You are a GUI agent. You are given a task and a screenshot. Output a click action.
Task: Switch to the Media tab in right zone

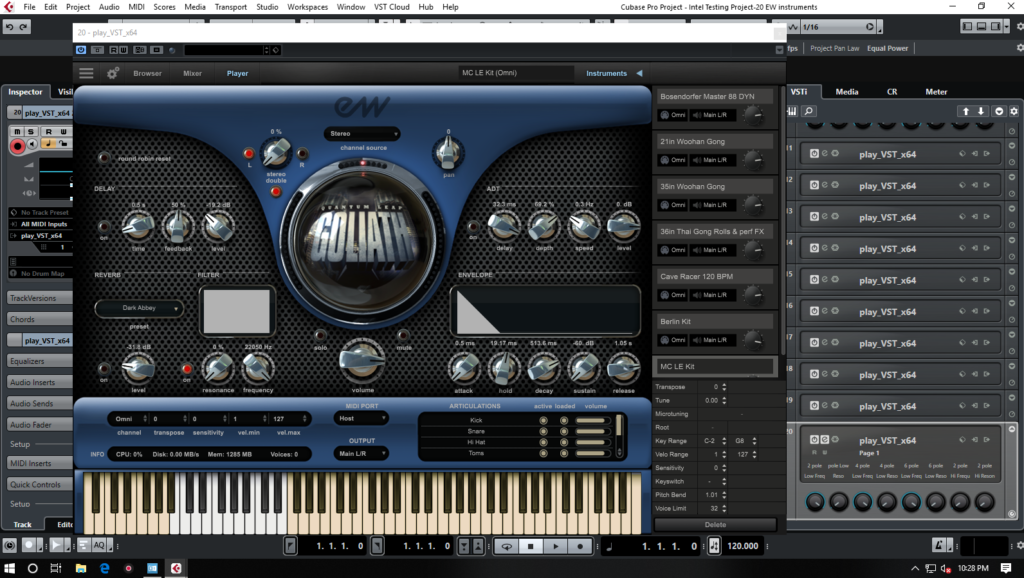847,92
